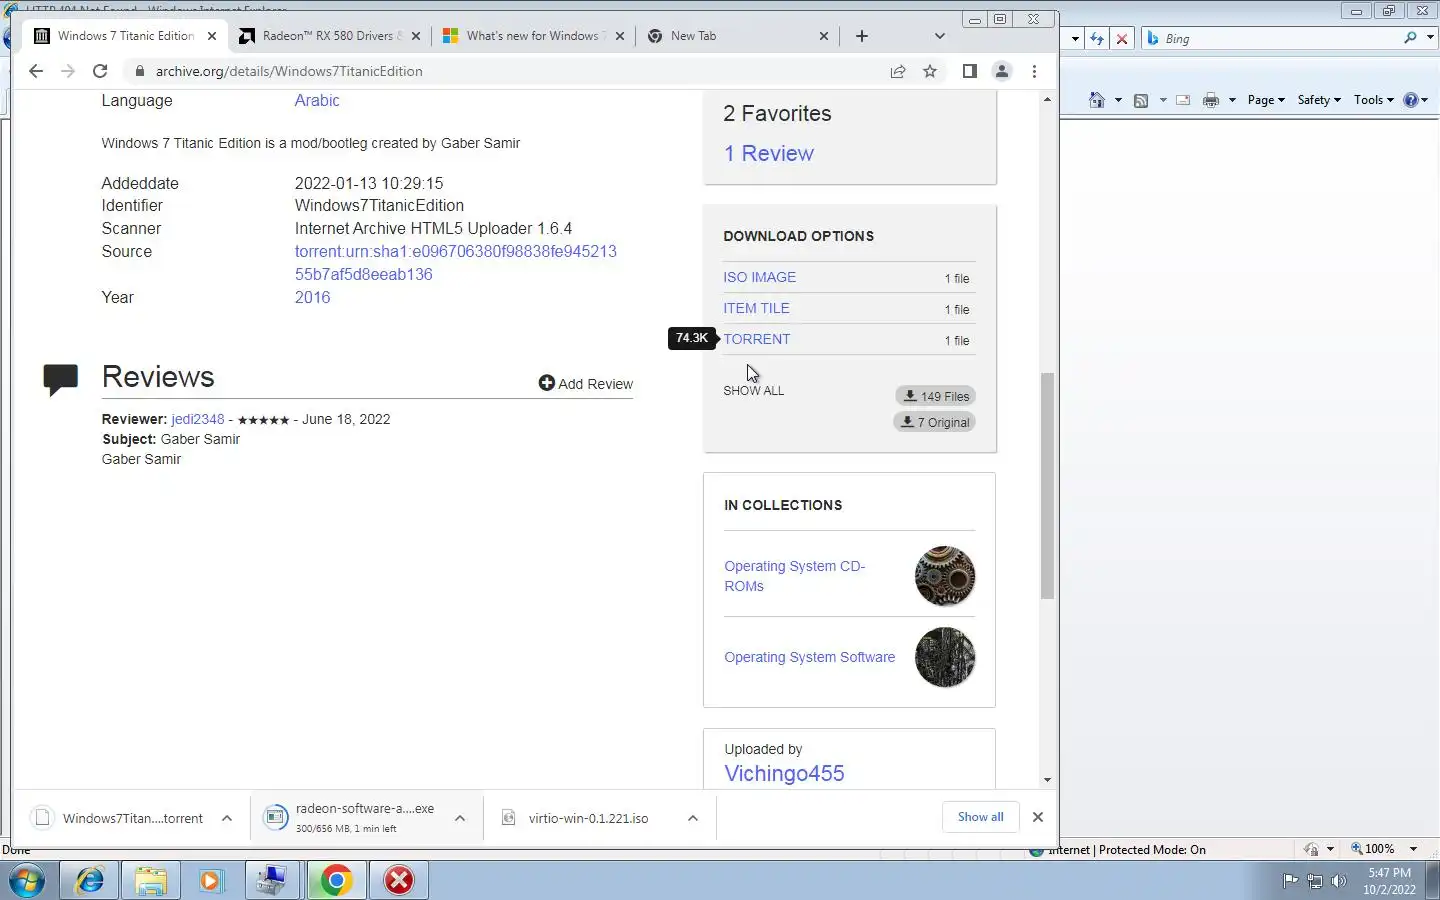Open the IE Help icon menu

pos(1416,100)
